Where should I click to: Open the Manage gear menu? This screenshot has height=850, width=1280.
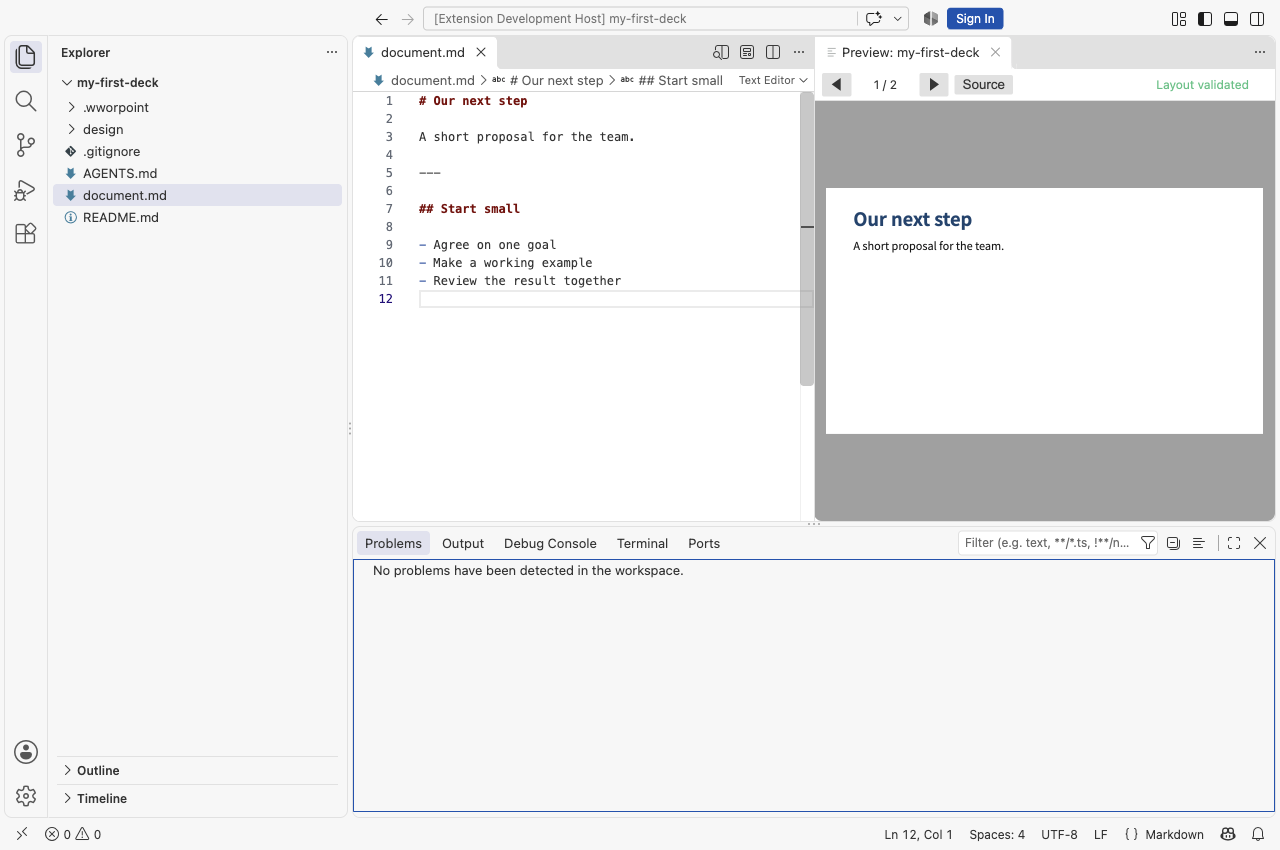26,796
